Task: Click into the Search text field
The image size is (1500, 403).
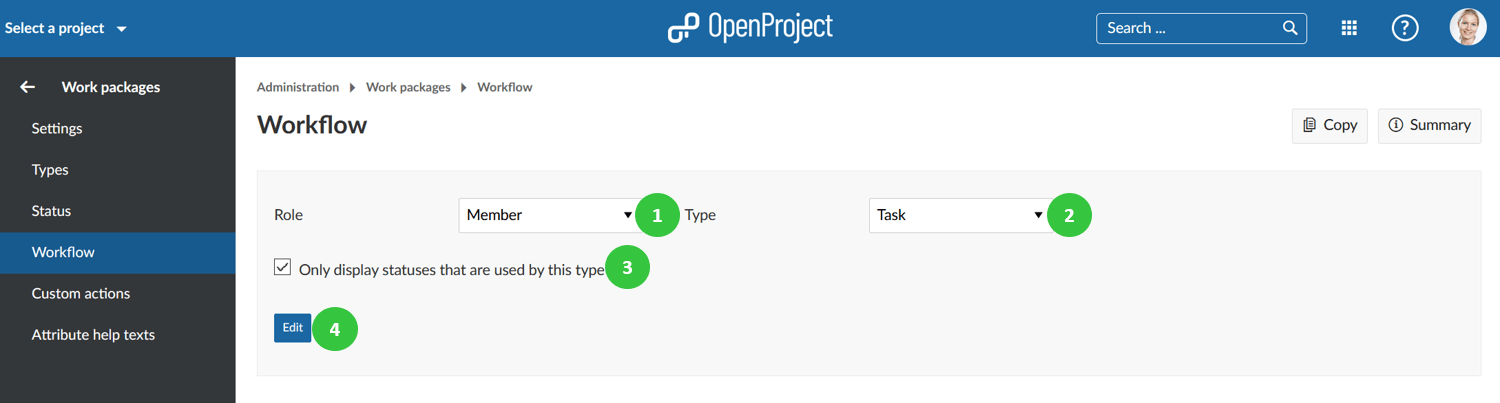Action: (1188, 28)
